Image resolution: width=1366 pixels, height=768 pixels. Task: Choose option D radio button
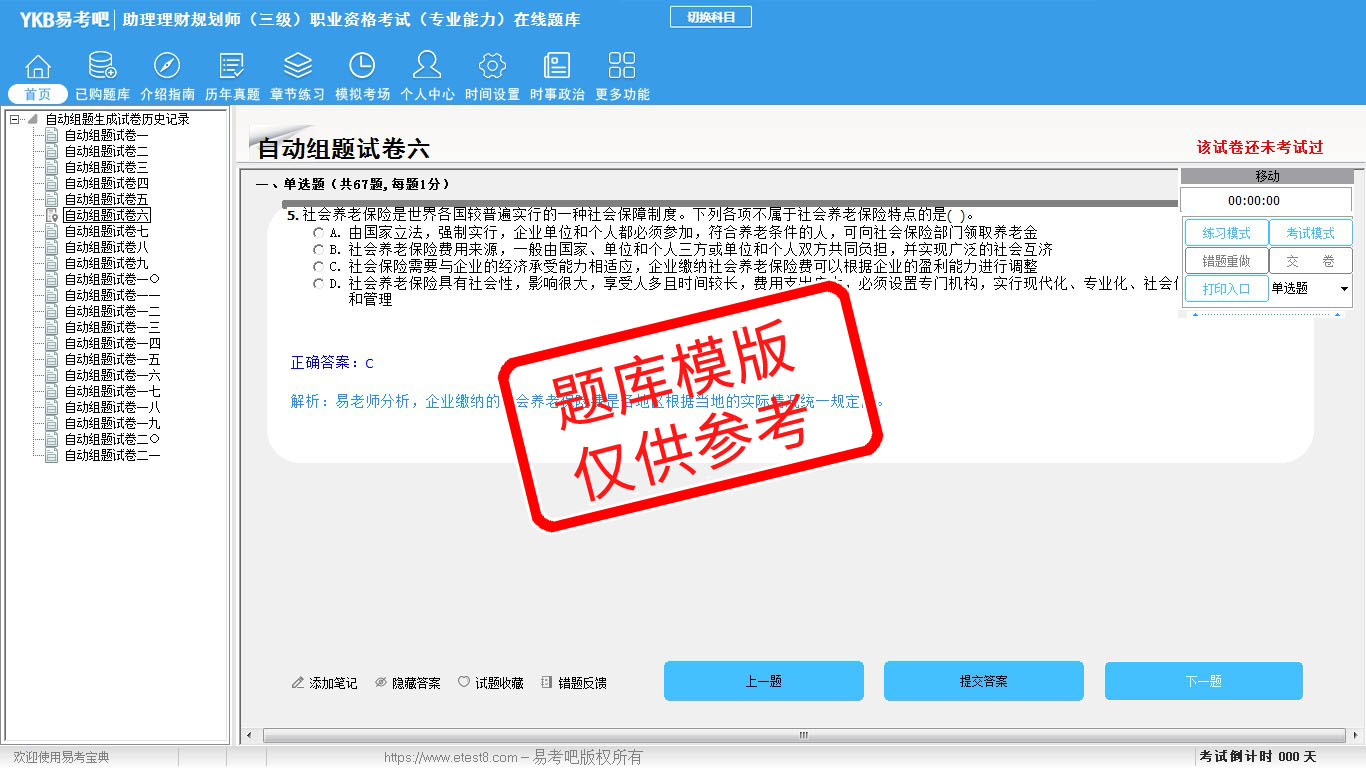[x=319, y=284]
